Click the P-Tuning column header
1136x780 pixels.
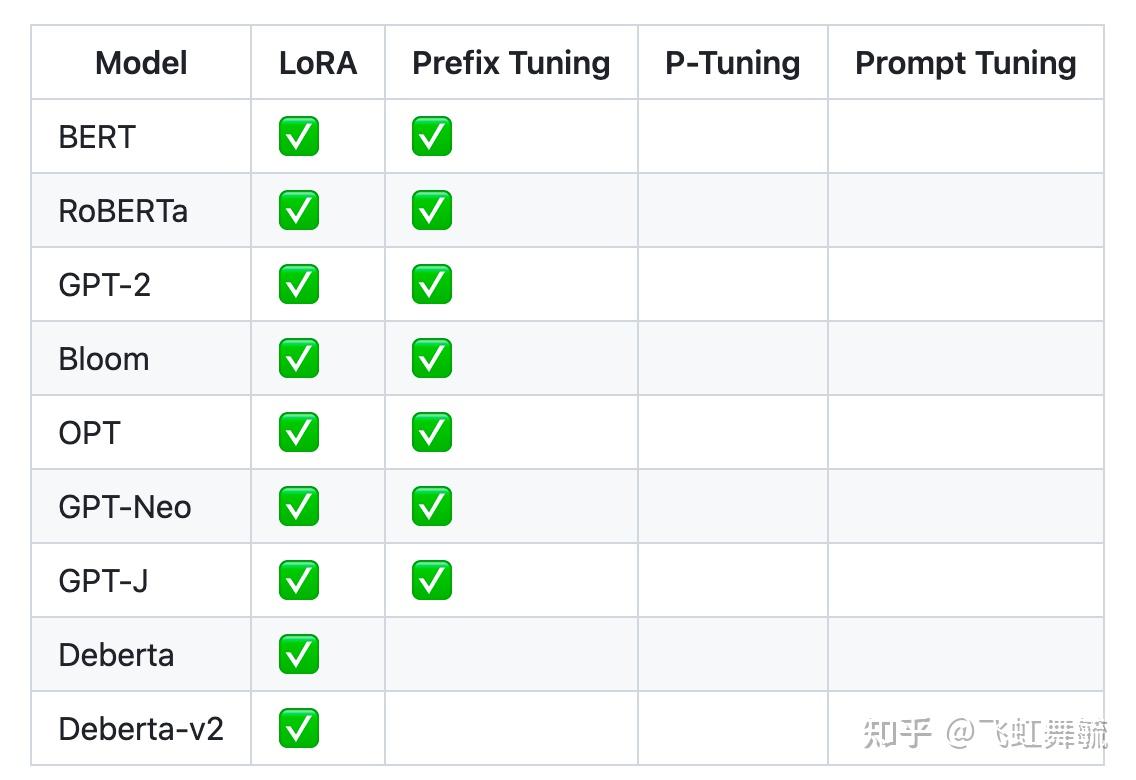point(732,63)
